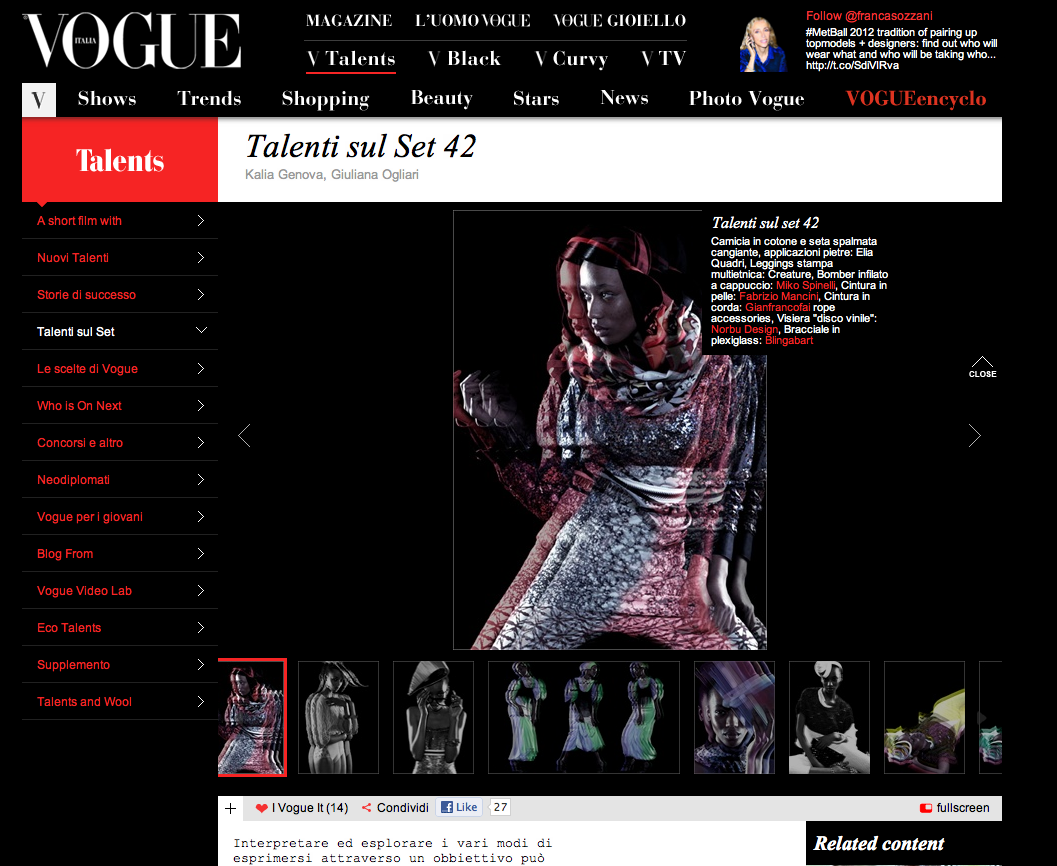Click the Facebook Like button
This screenshot has height=866, width=1057.
(x=459, y=807)
